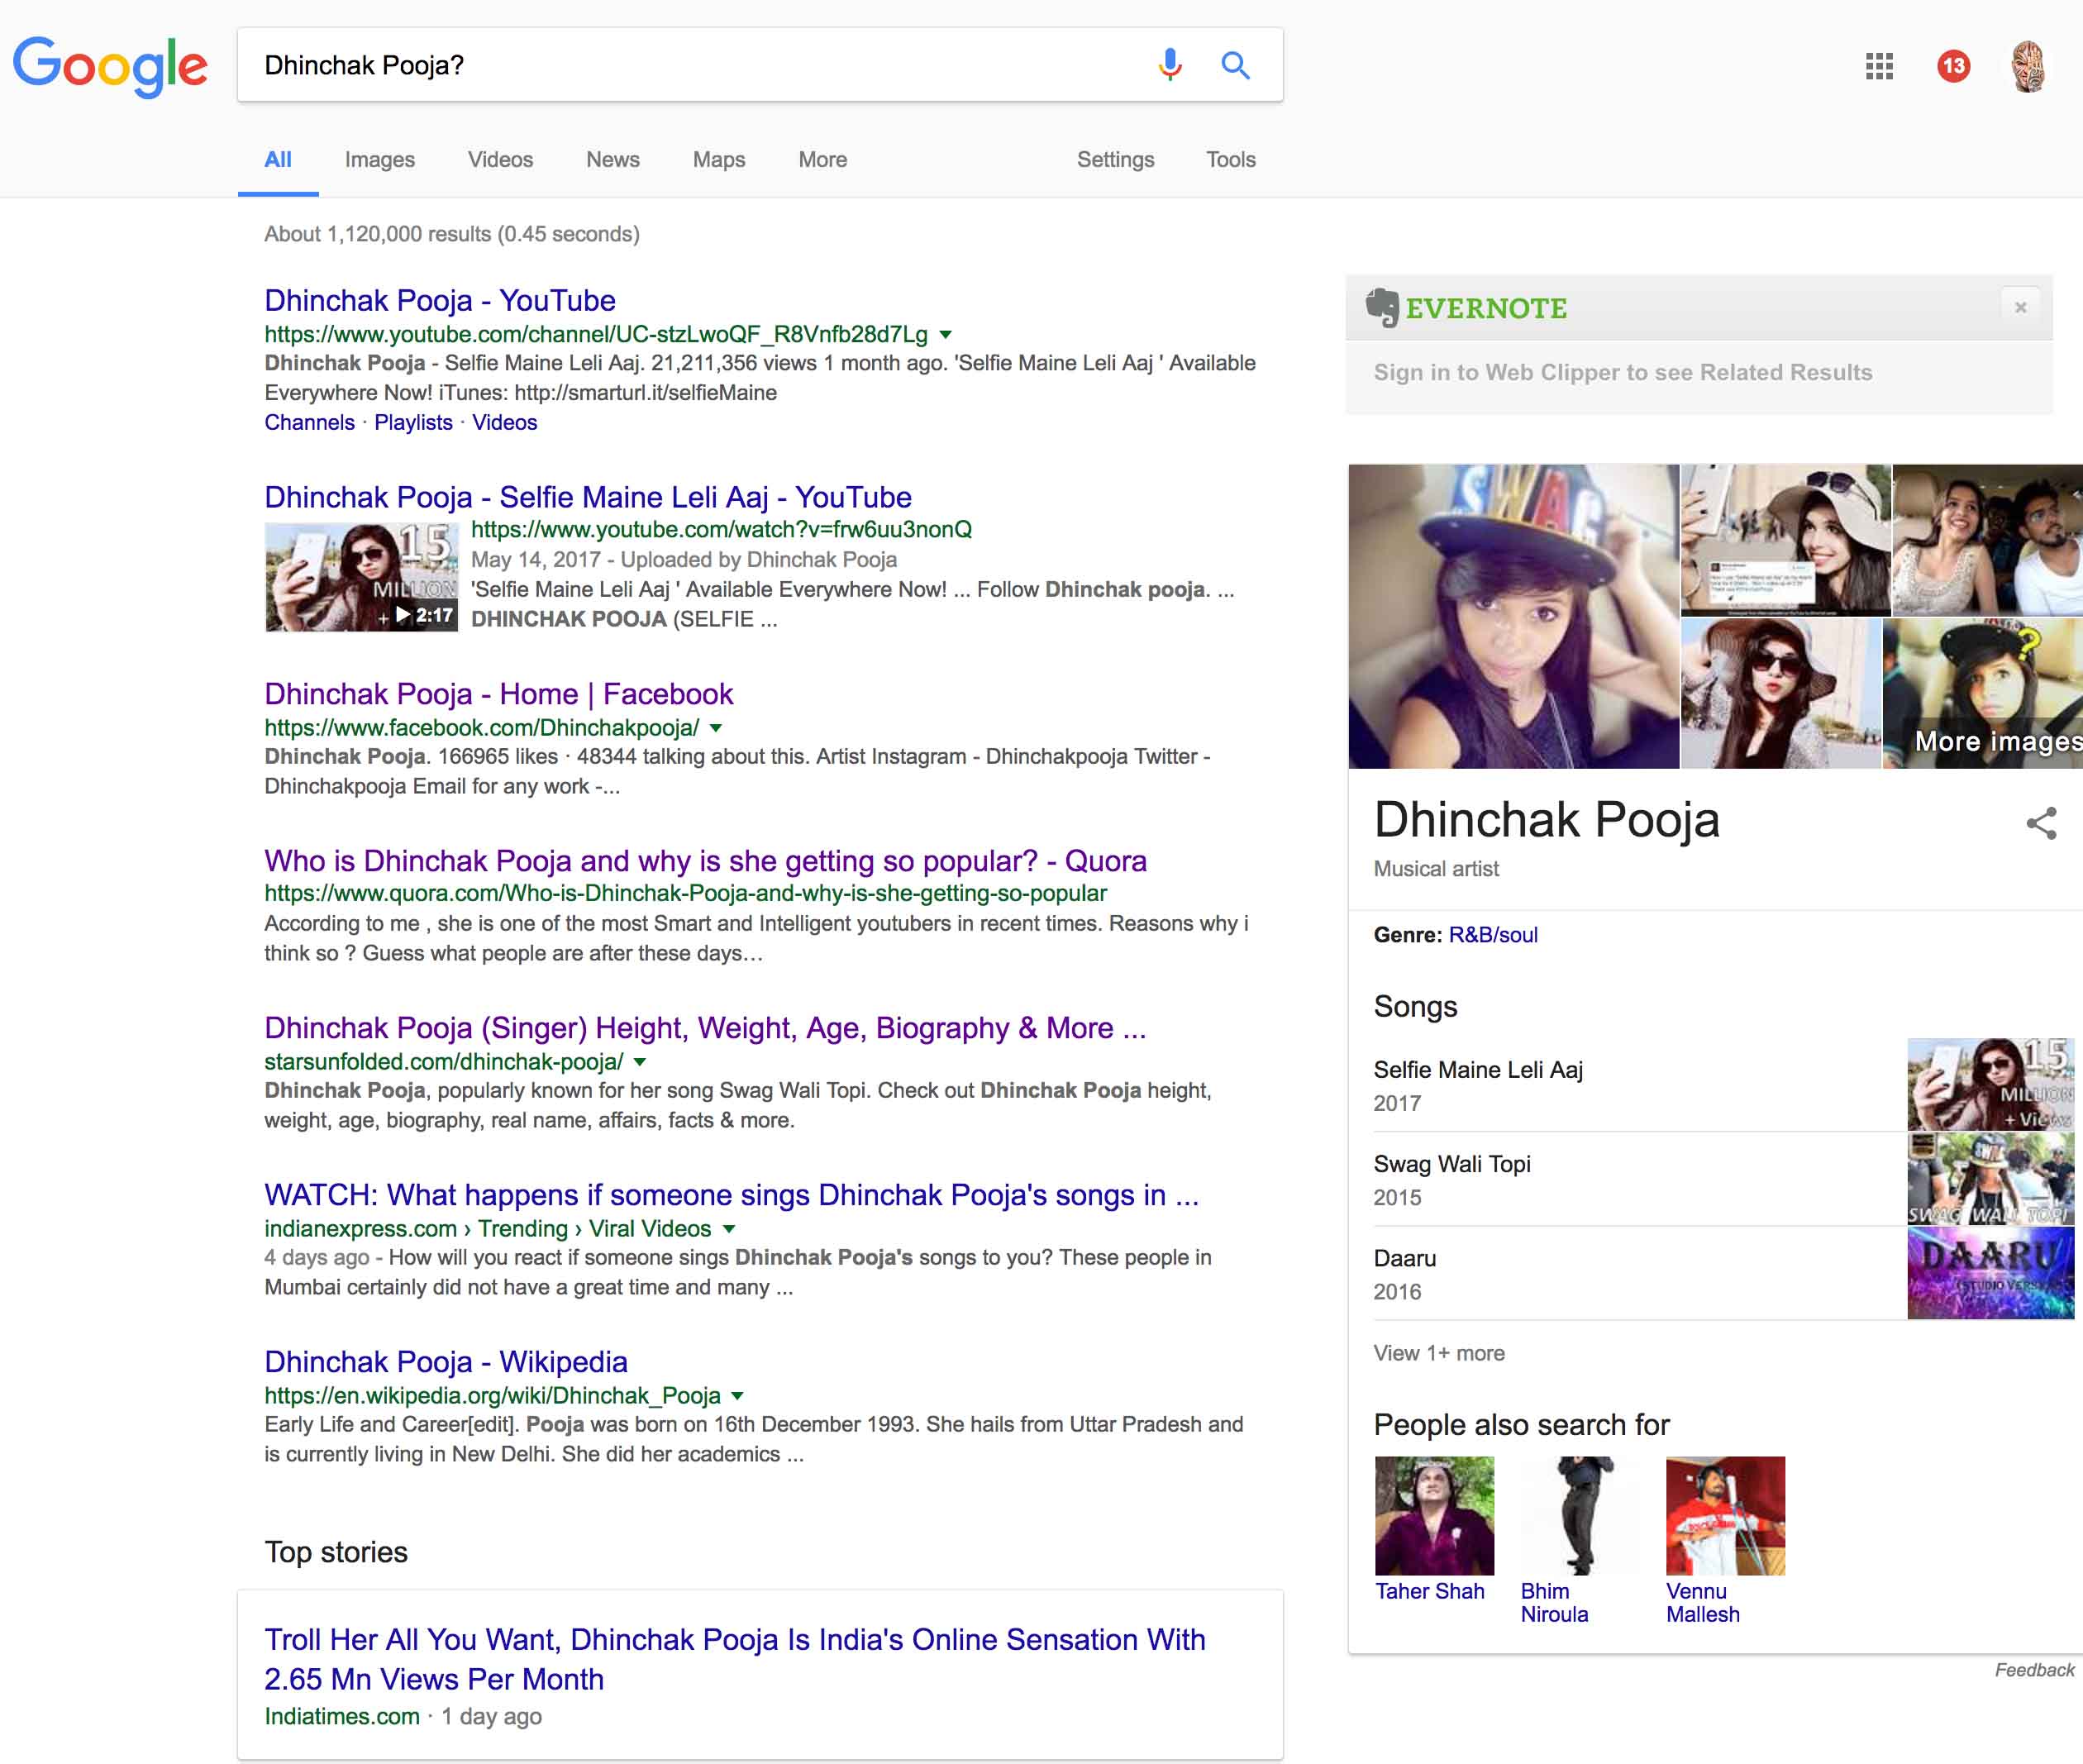Open the Troll Her All You Want story
Screen dimensions: 2083x1764
735,1659
